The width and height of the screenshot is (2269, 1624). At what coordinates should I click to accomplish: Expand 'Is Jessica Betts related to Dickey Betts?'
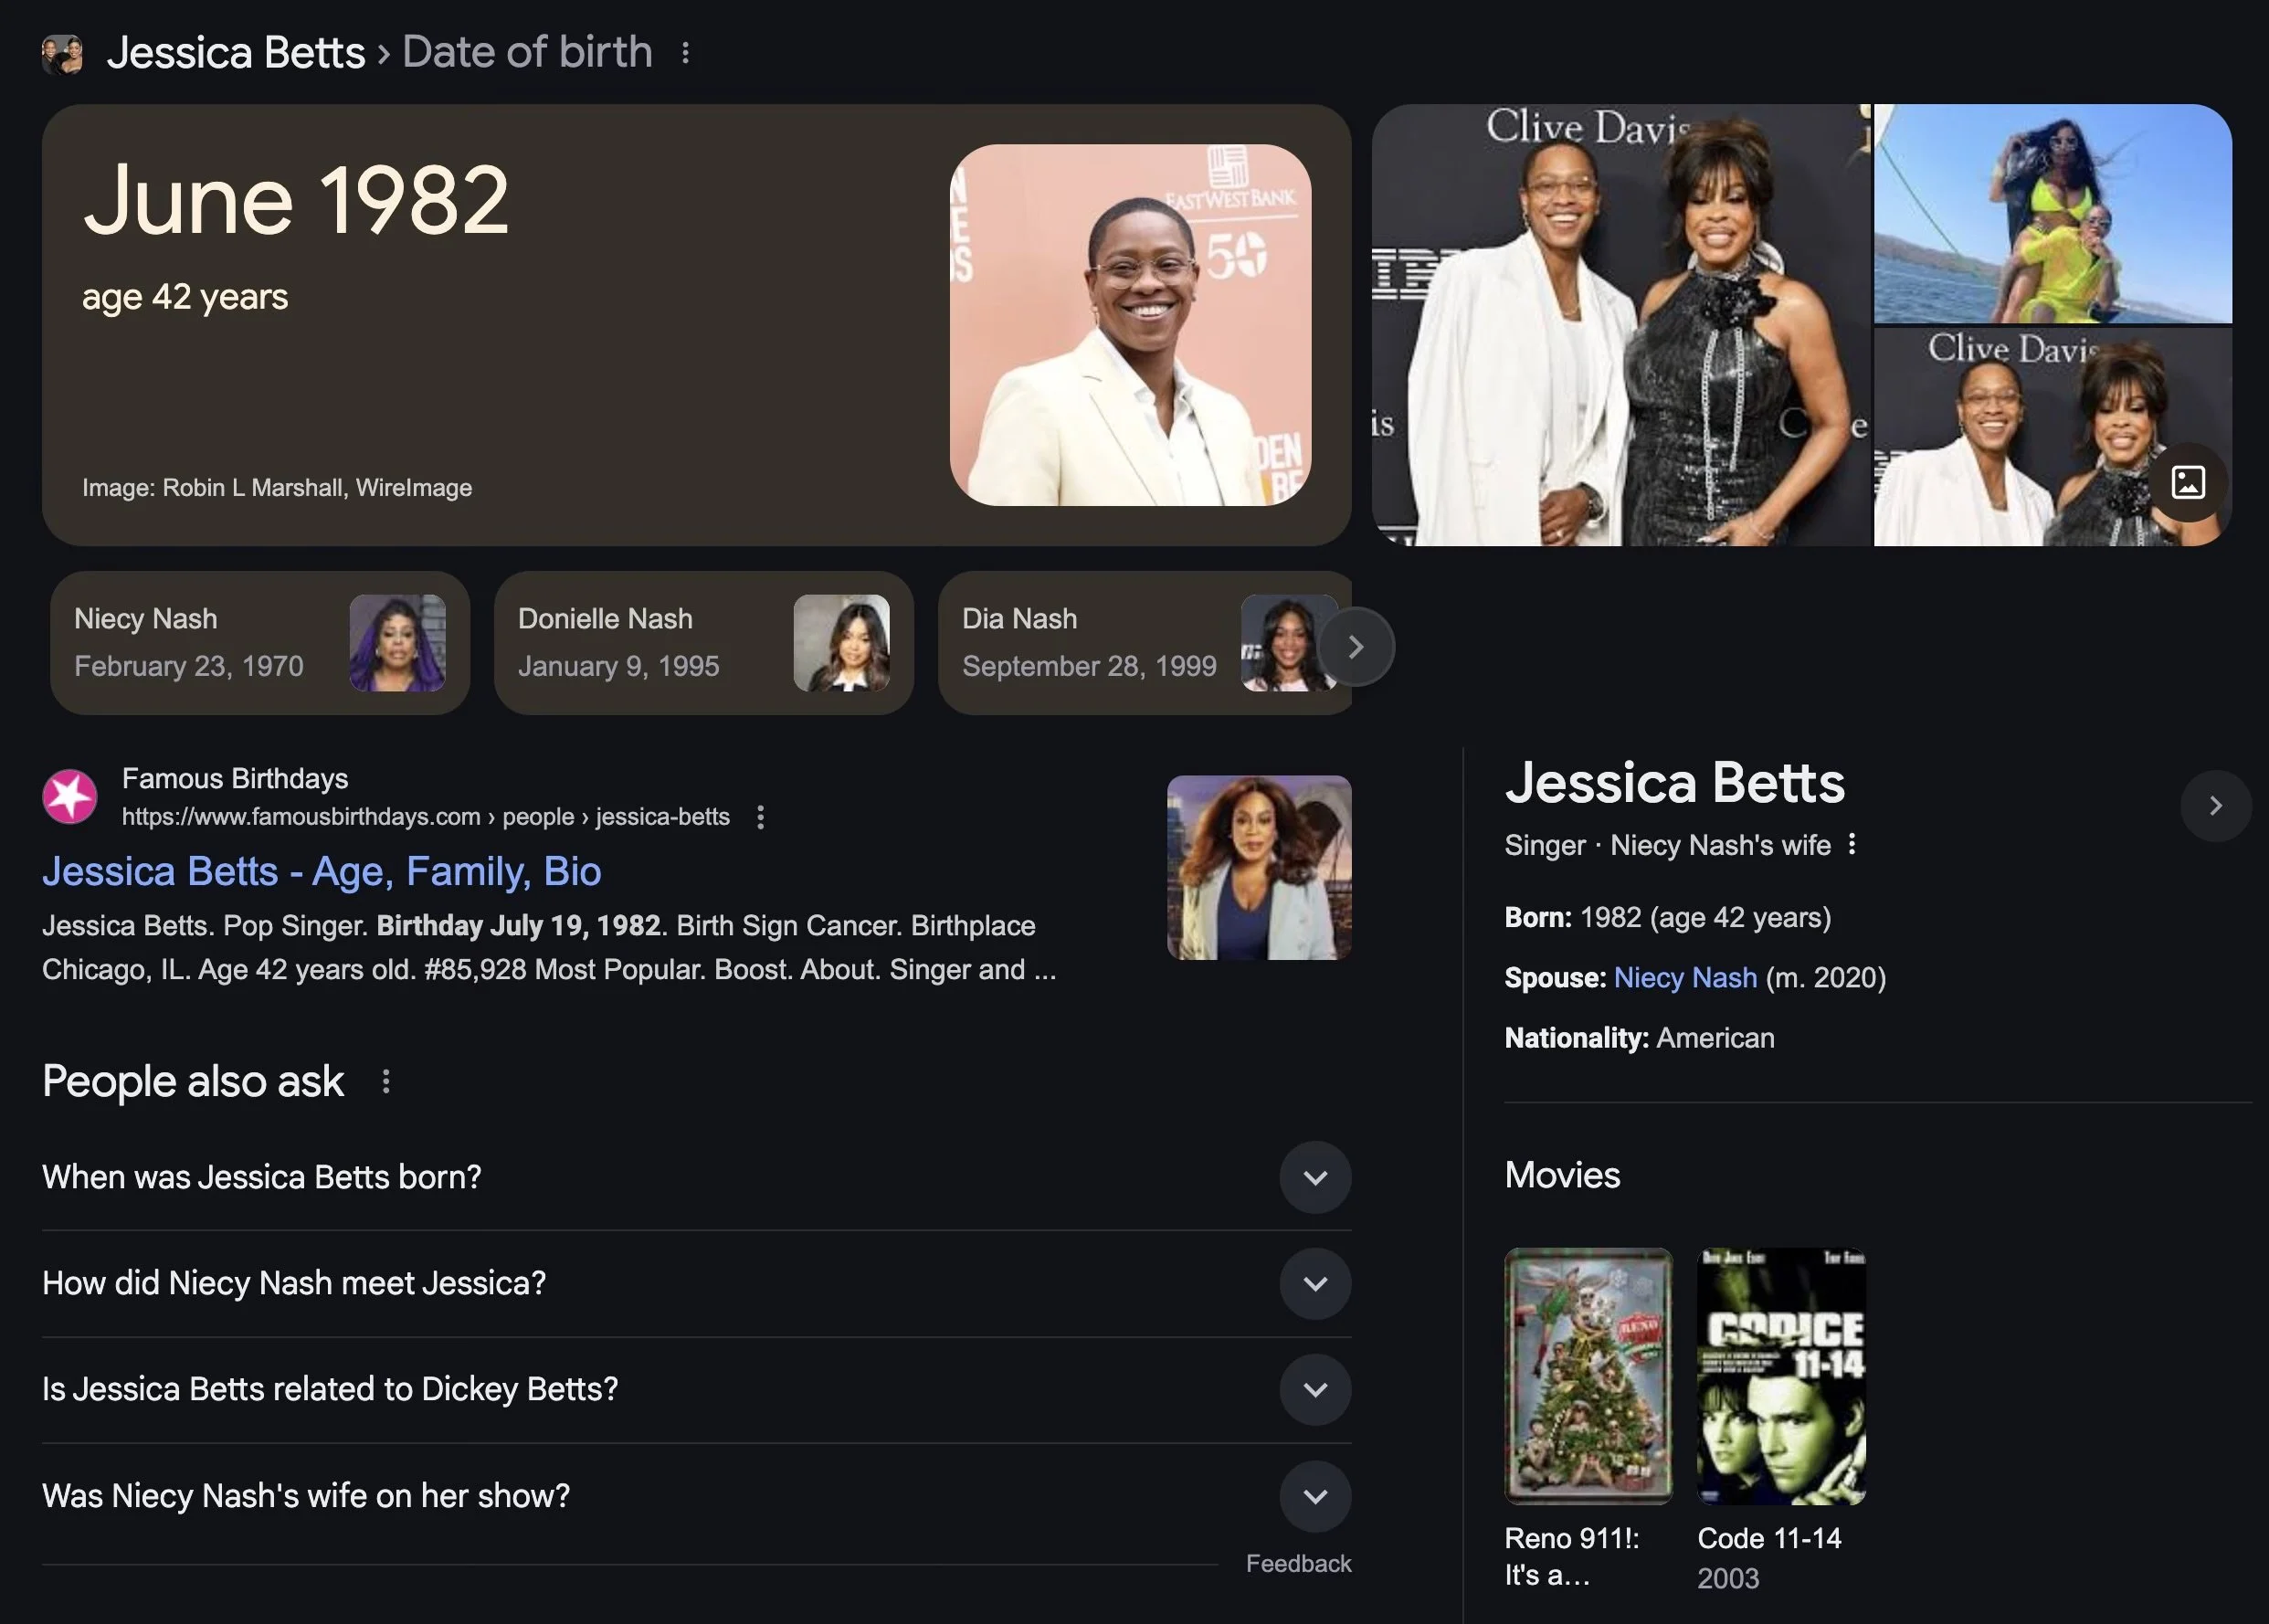1315,1390
